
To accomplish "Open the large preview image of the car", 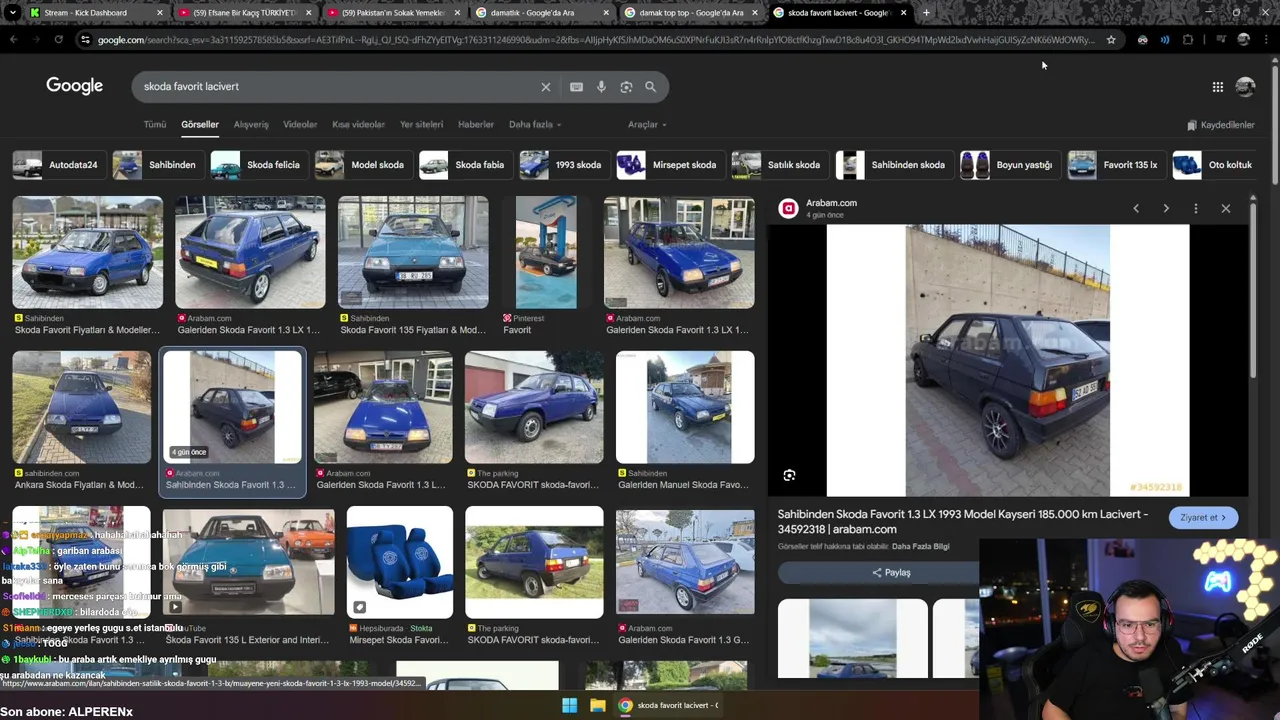I will pos(1008,360).
